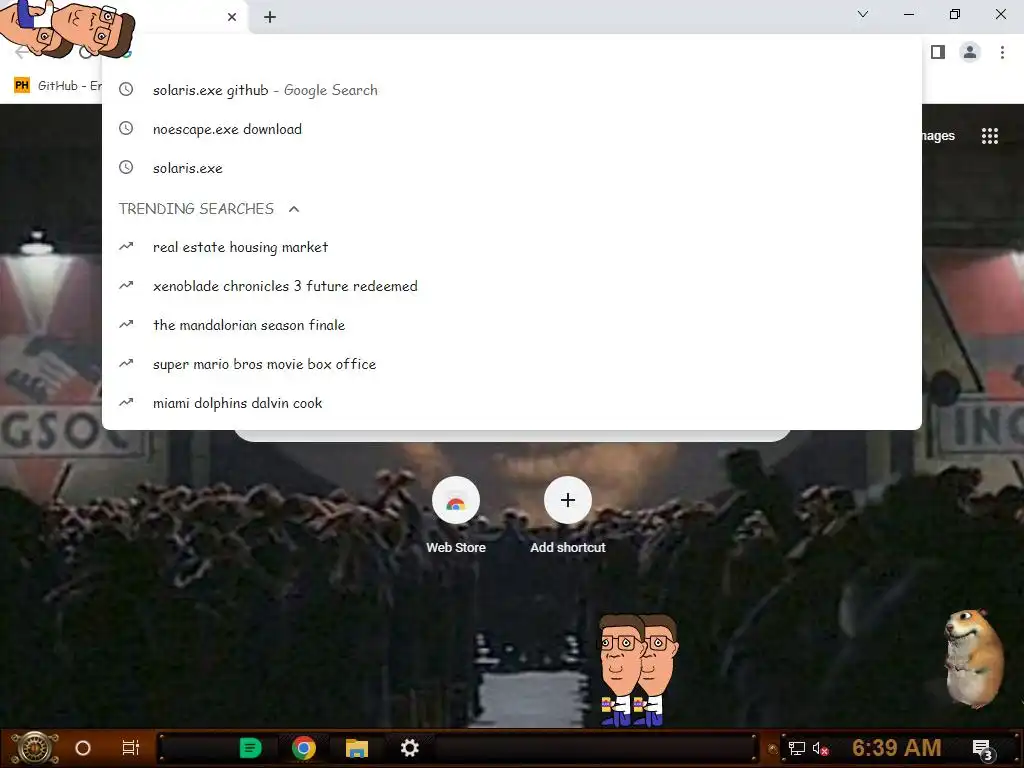1024x768 pixels.
Task: Open the Google apps grid icon
Action: point(989,136)
